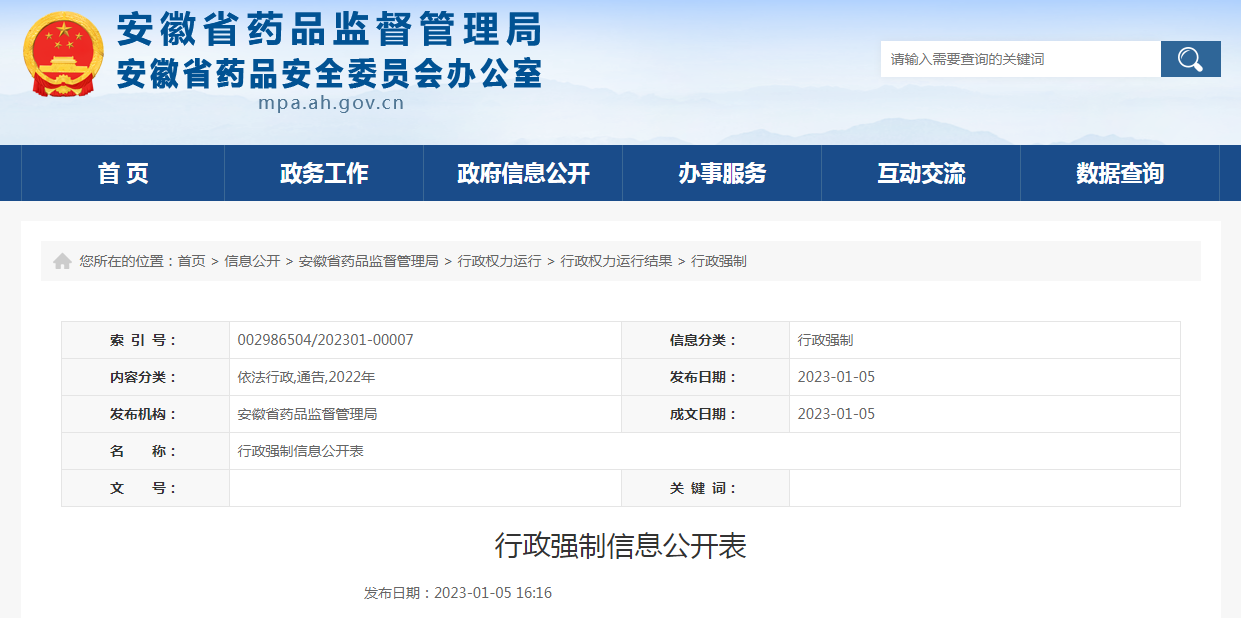The image size is (1241, 618).
Task: Click the 索引号 label cell
Action: (145, 340)
